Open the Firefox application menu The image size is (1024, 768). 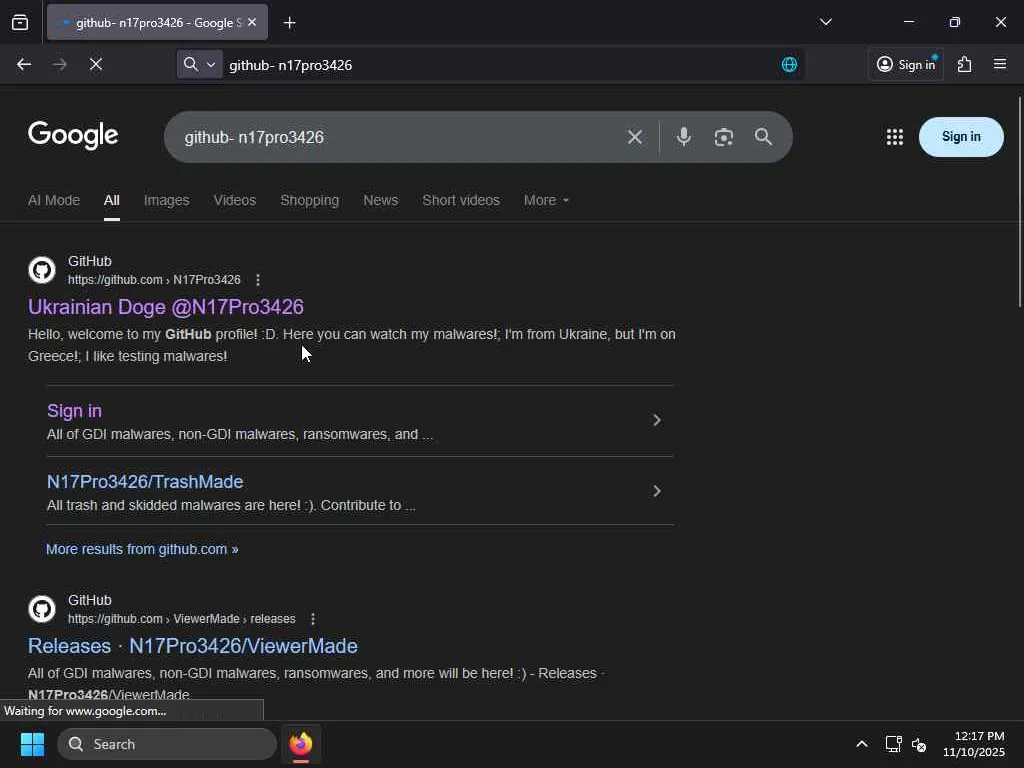pyautogui.click(x=1000, y=64)
